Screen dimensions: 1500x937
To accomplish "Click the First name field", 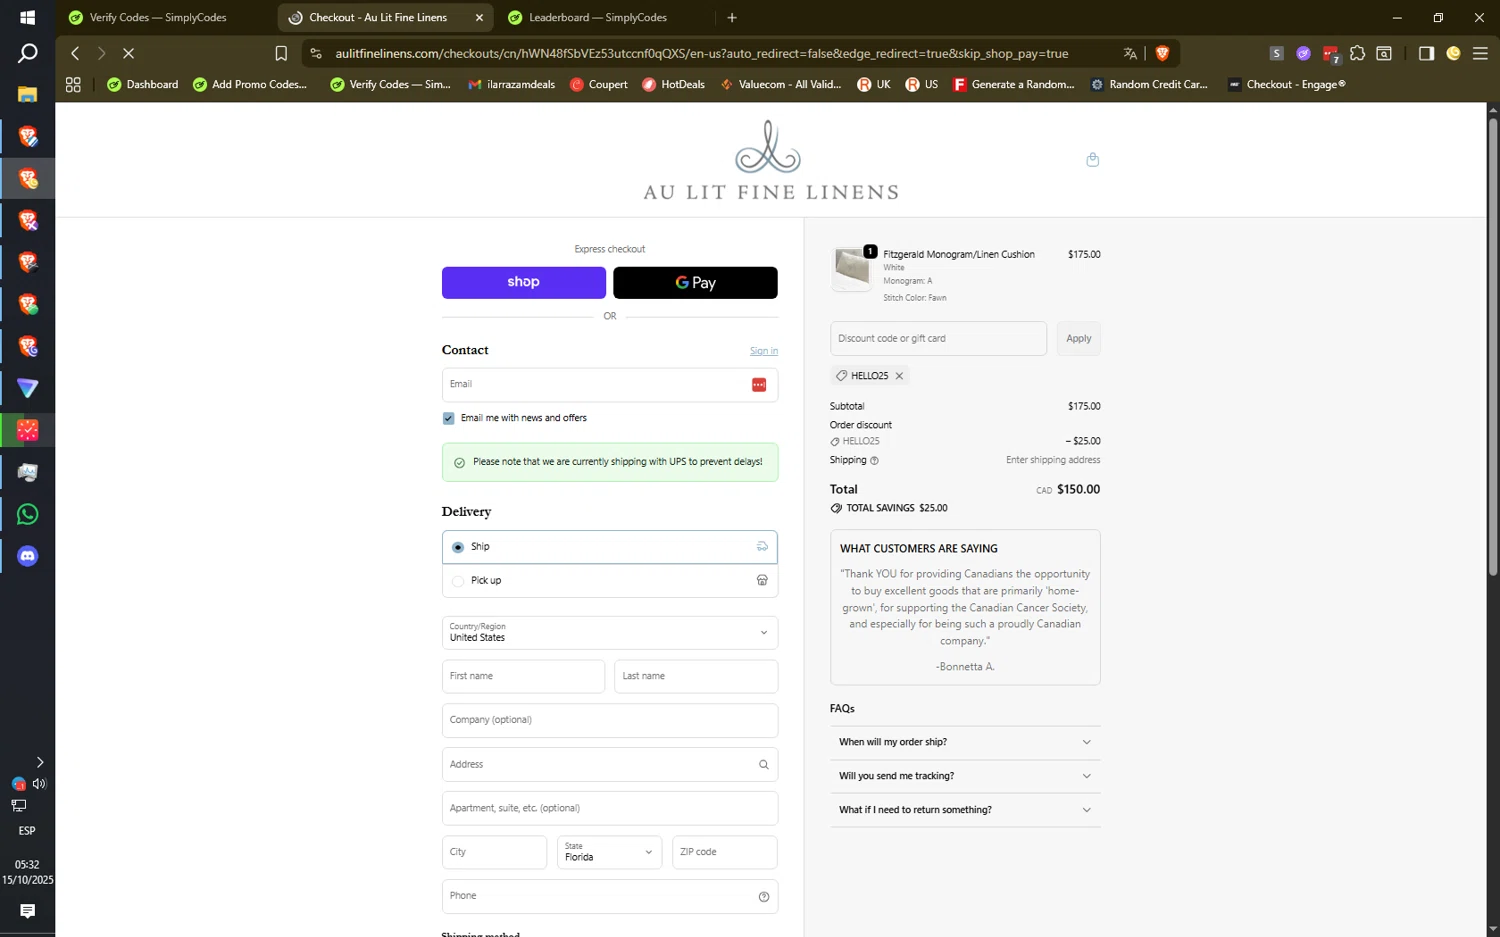I will pos(523,677).
